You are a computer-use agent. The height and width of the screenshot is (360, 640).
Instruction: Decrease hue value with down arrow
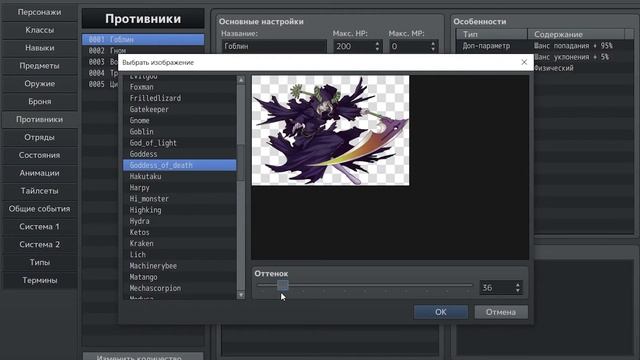tap(518, 291)
